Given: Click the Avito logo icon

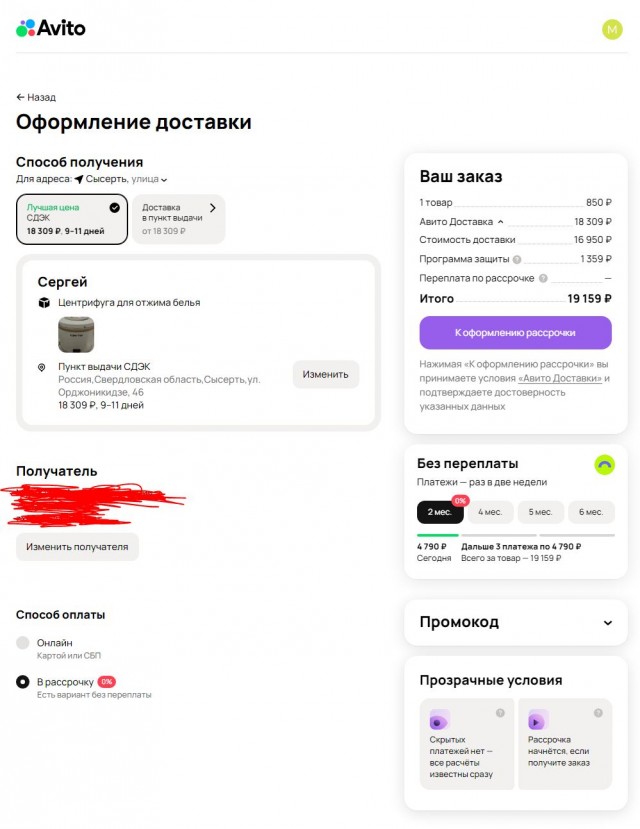Looking at the screenshot, I should (24, 28).
